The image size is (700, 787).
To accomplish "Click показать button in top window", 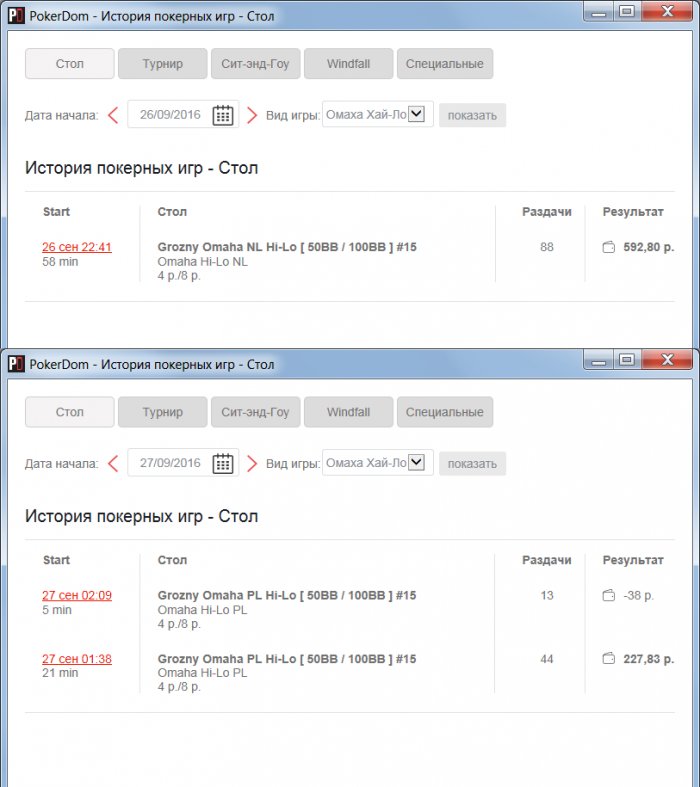I will tap(472, 115).
